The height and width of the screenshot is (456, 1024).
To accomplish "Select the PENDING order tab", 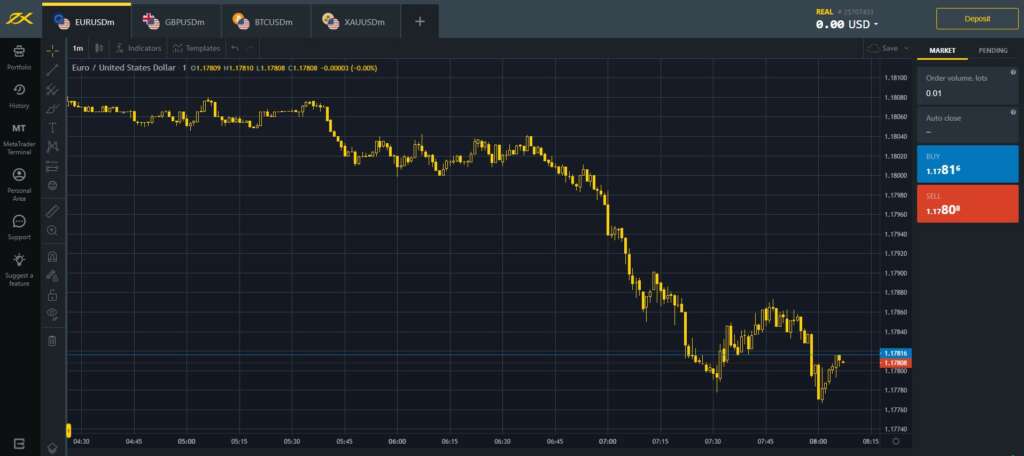I will coord(993,50).
